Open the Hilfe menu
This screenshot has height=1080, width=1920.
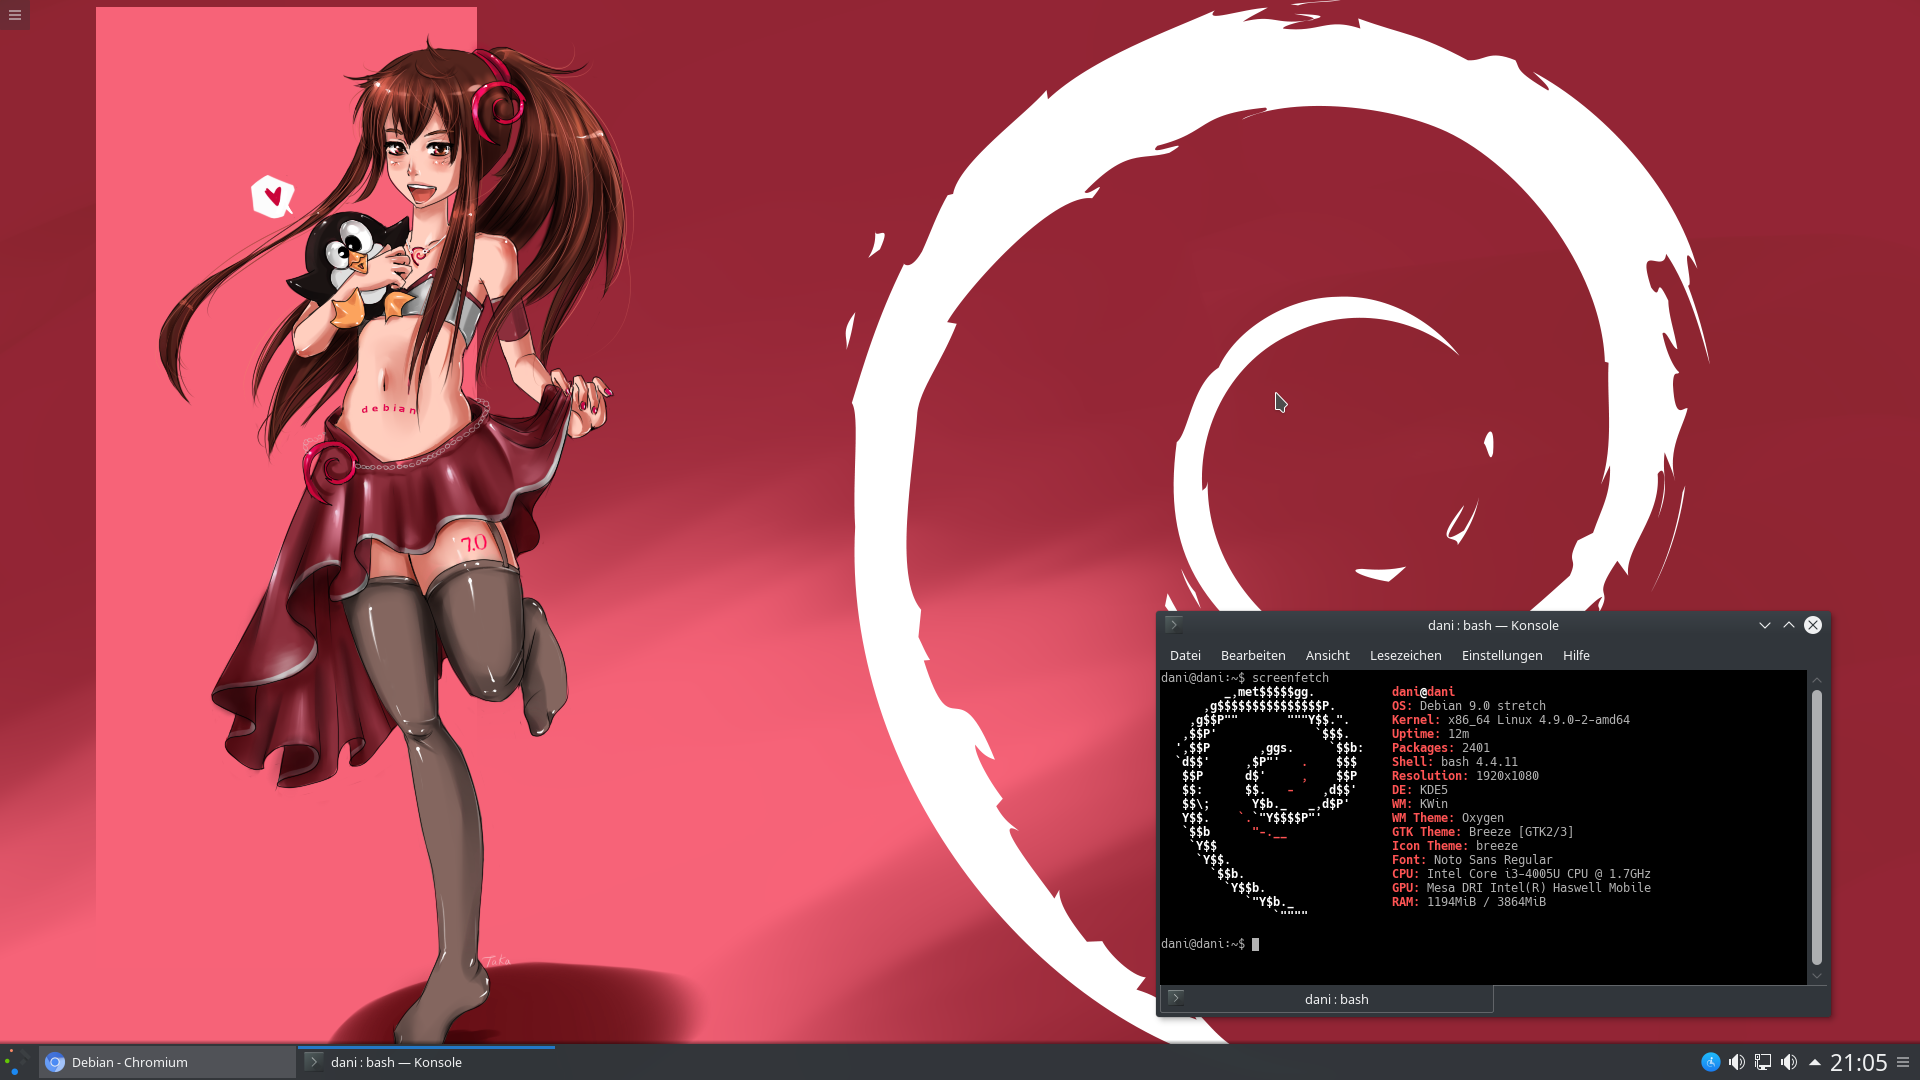pos(1576,655)
